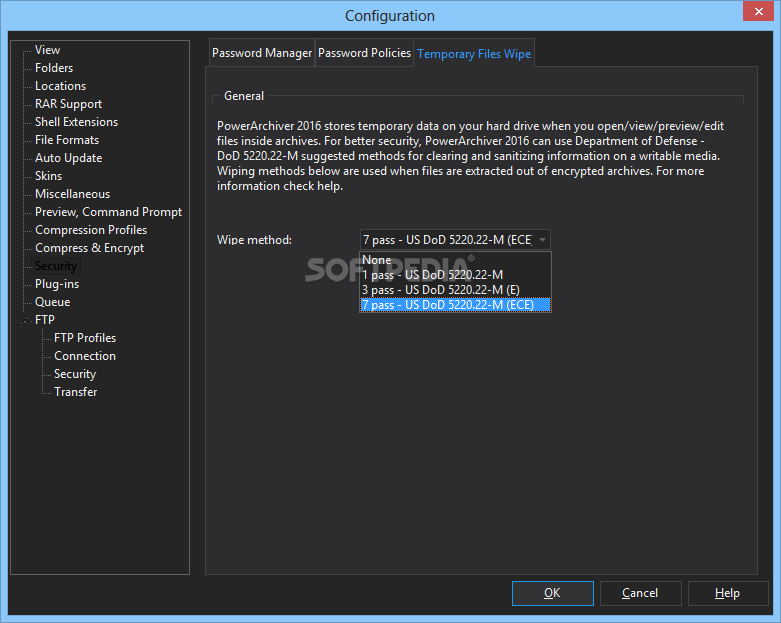Open Plug-ins settings
This screenshot has width=781, height=623.
[x=57, y=284]
